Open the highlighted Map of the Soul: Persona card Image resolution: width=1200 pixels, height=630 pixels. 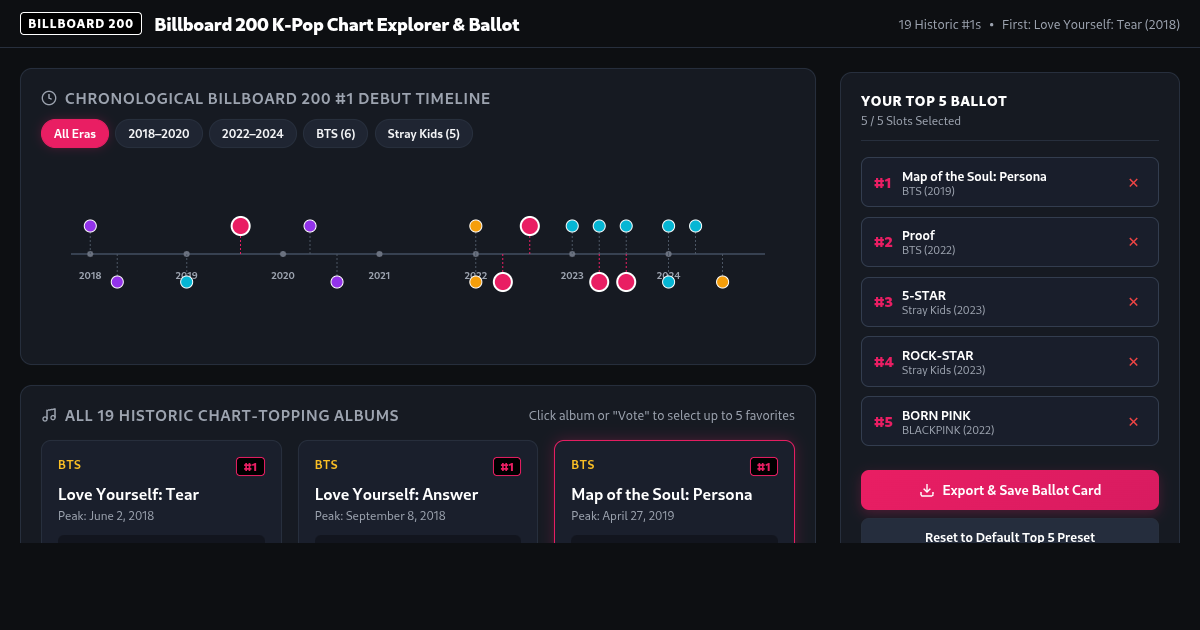click(675, 491)
